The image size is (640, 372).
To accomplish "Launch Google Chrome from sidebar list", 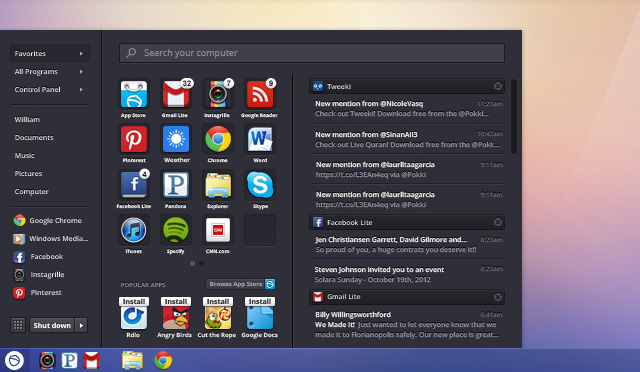I will click(x=48, y=221).
